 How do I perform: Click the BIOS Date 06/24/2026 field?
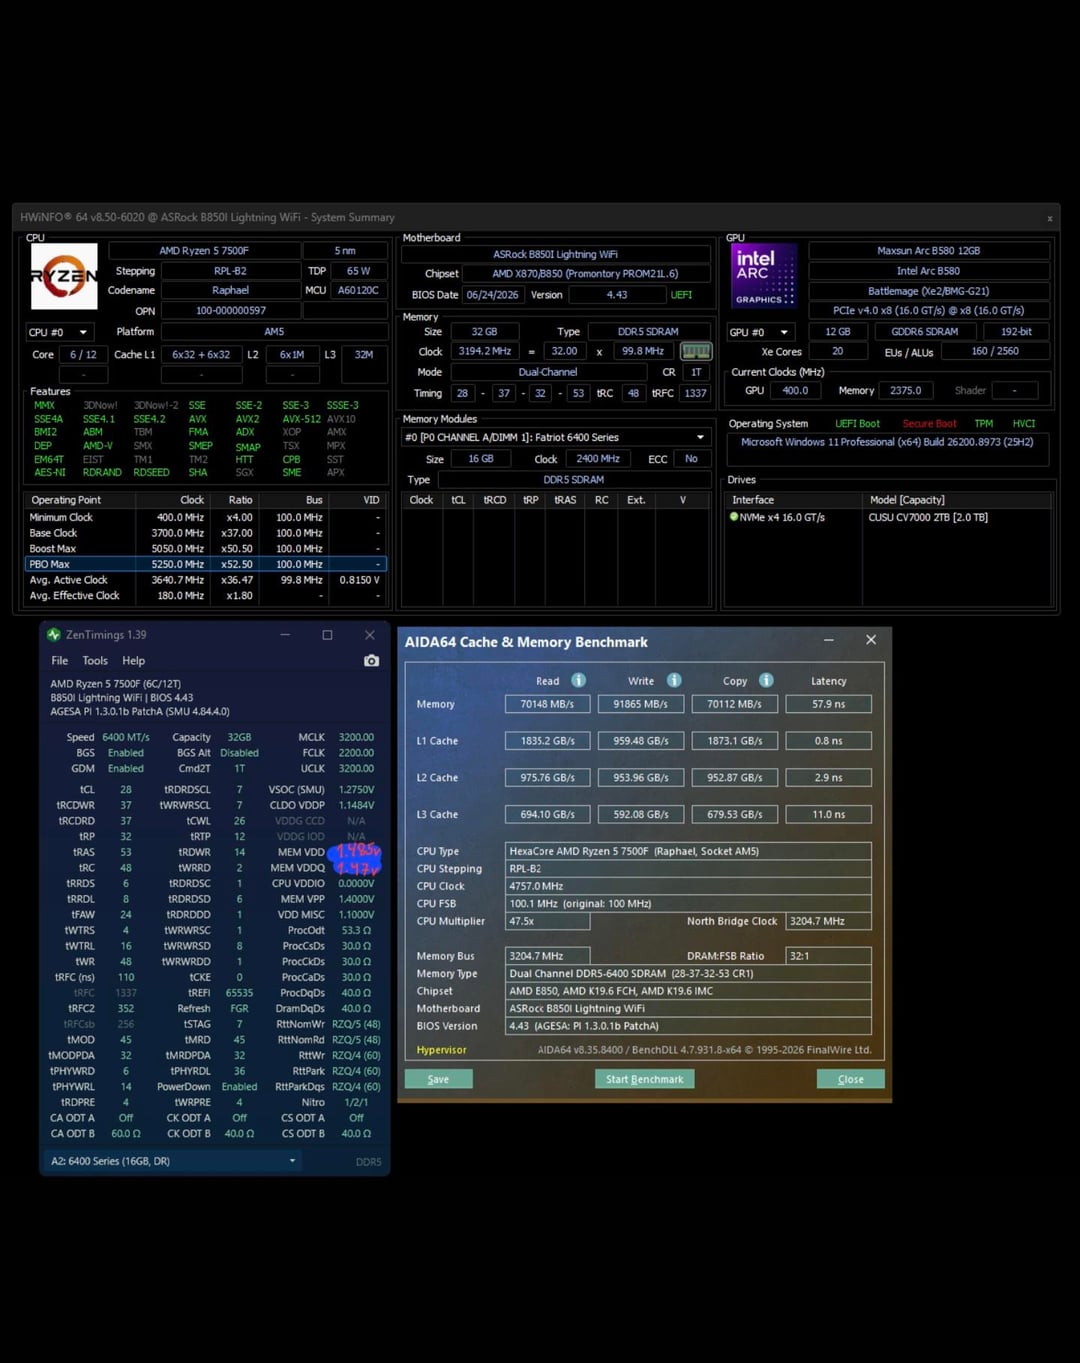(492, 295)
